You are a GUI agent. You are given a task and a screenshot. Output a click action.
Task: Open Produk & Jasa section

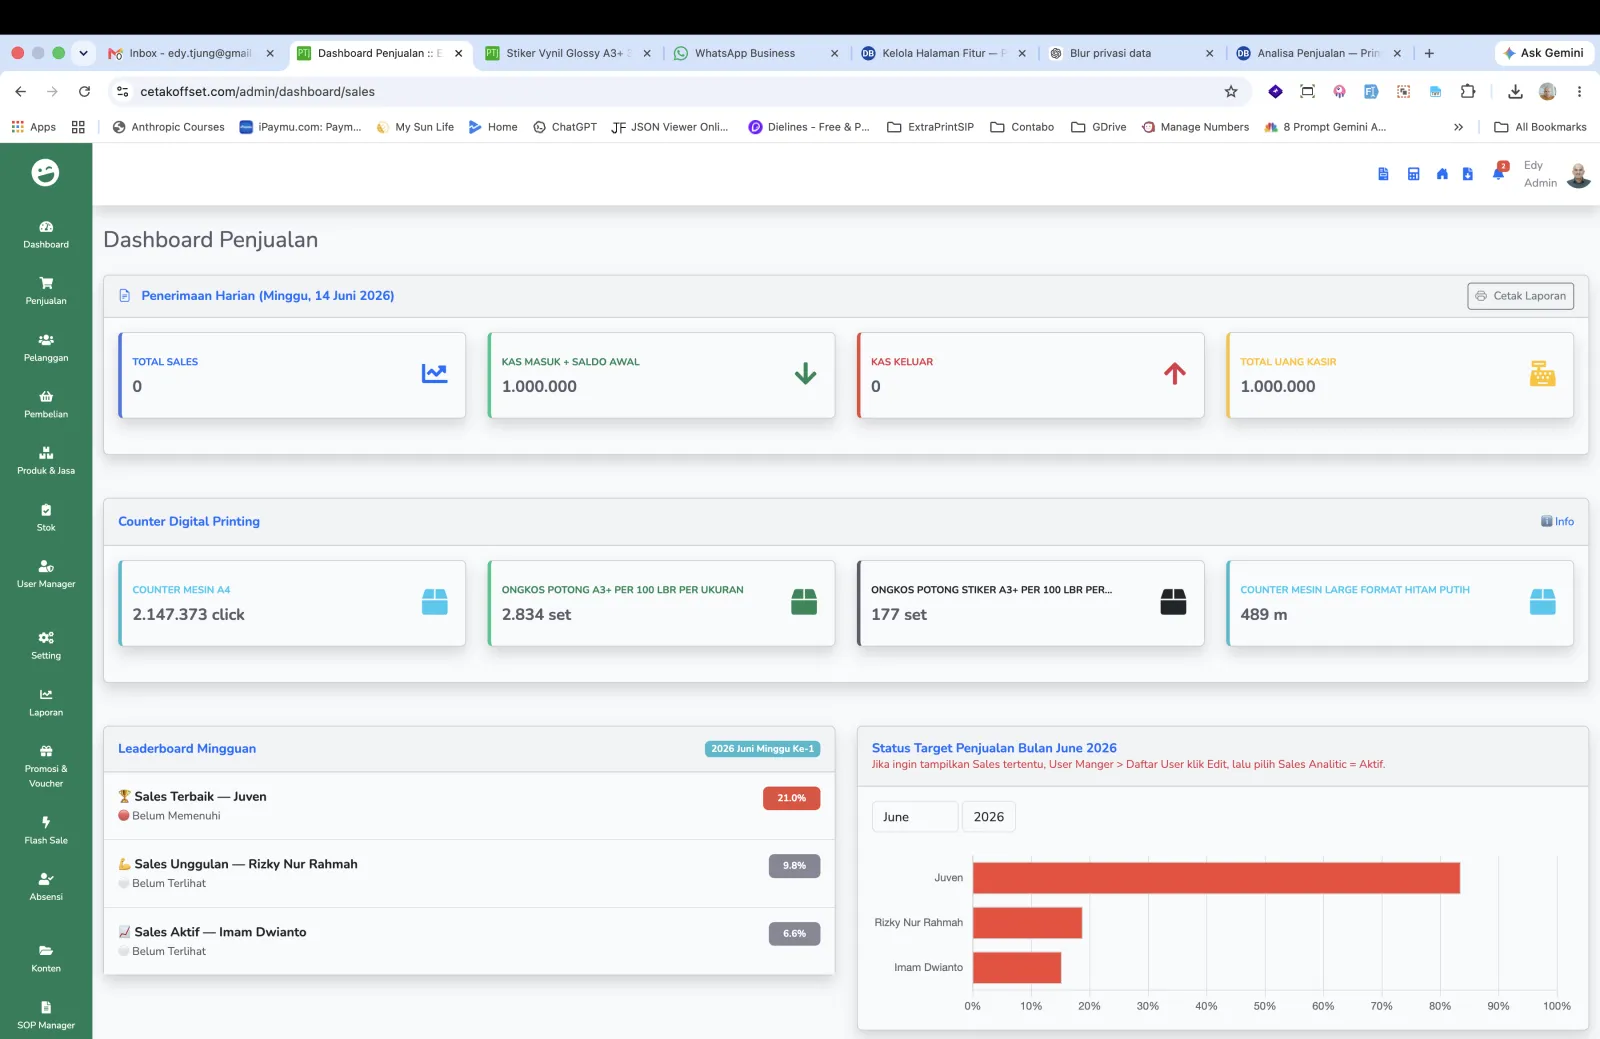click(46, 461)
